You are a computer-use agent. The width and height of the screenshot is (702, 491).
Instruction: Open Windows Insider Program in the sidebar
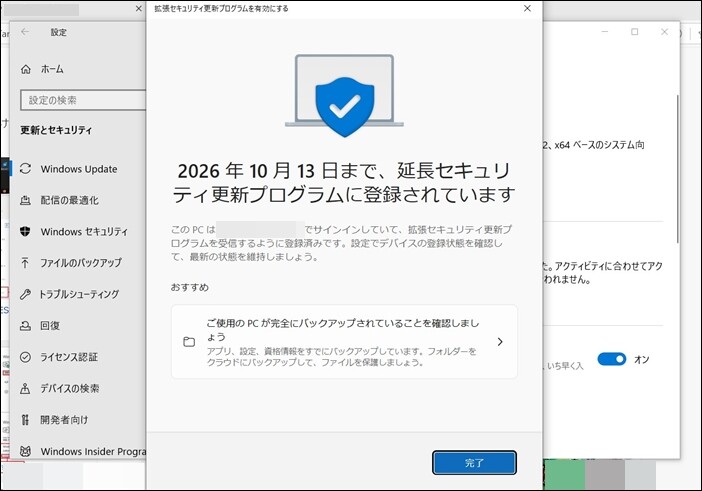click(93, 451)
